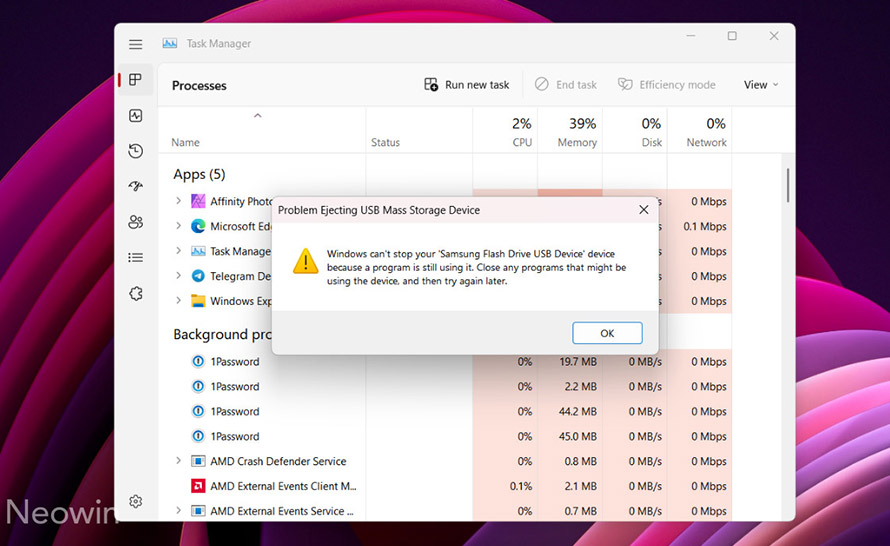Screen dimensions: 890x546
Task: Open the View dropdown menu
Action: click(x=761, y=85)
